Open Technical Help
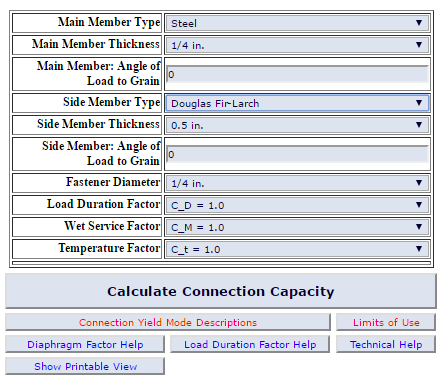Screen dimensions: 448x383 pyautogui.click(x=386, y=344)
